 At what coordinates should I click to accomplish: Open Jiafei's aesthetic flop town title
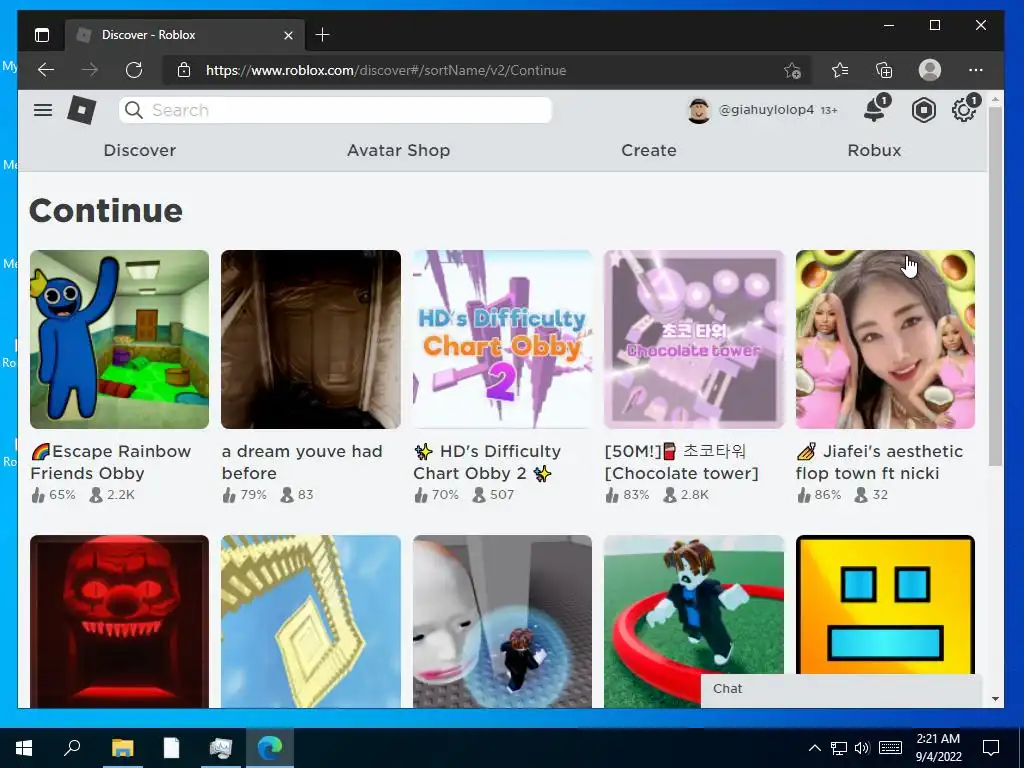point(879,462)
